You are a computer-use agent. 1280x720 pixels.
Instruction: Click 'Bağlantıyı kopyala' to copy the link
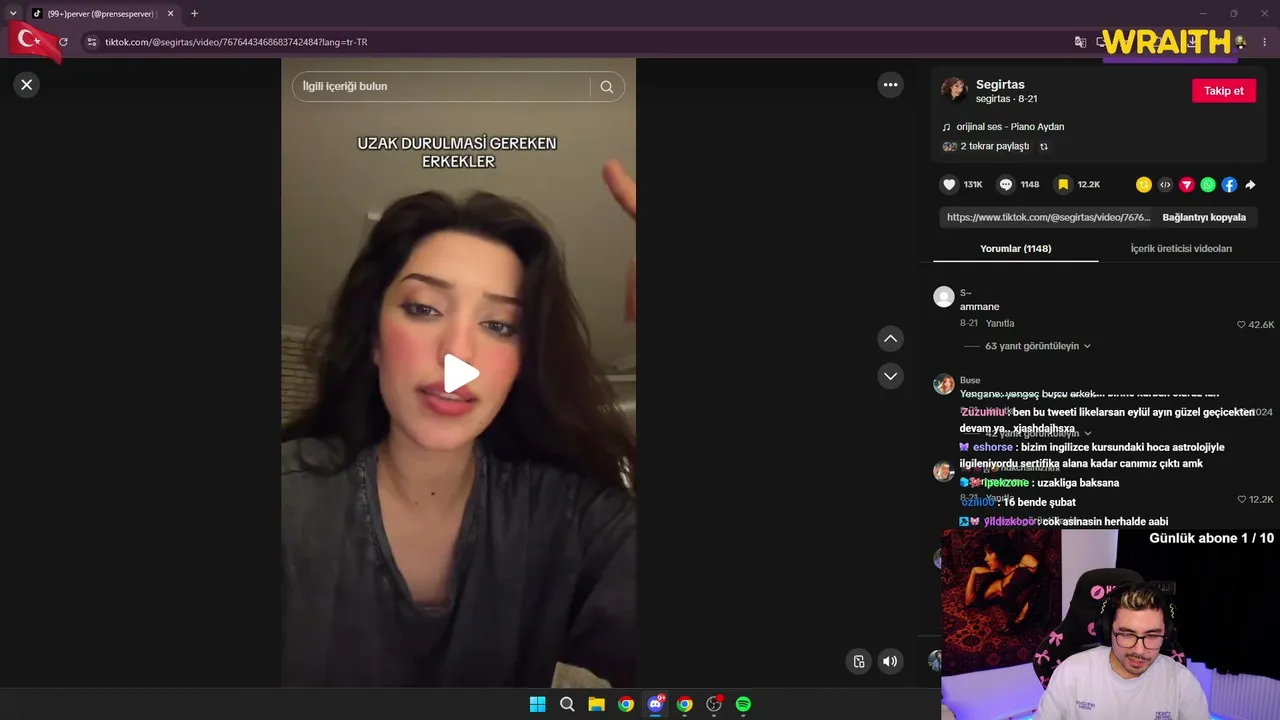coord(1204,217)
